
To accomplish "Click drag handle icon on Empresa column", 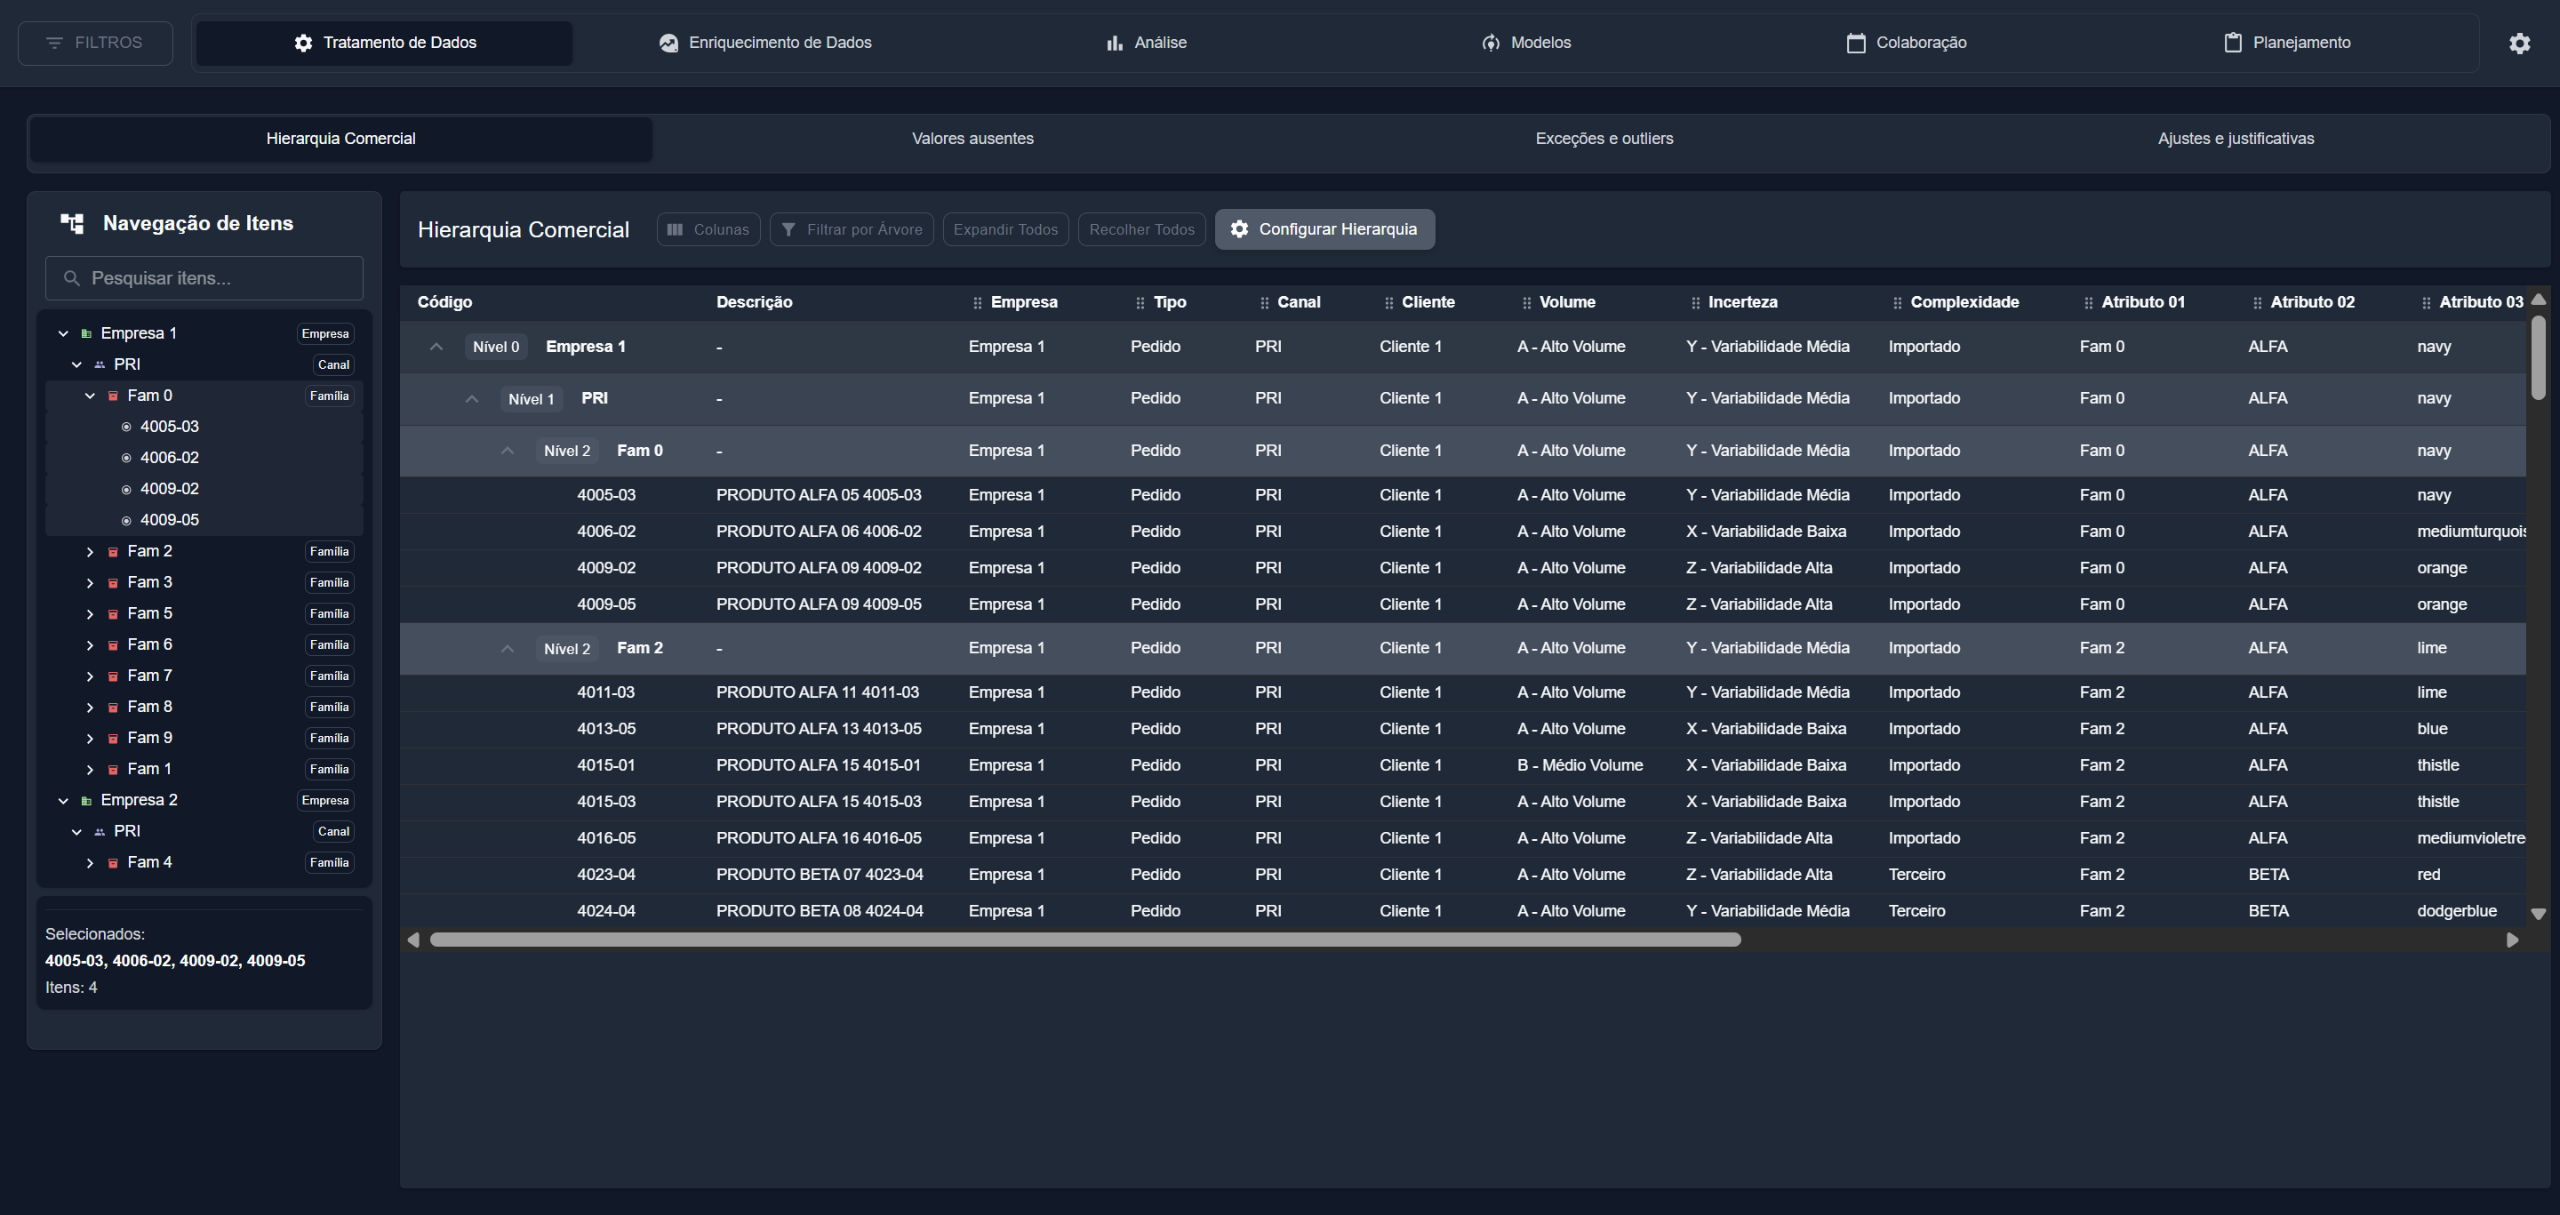I will [977, 303].
